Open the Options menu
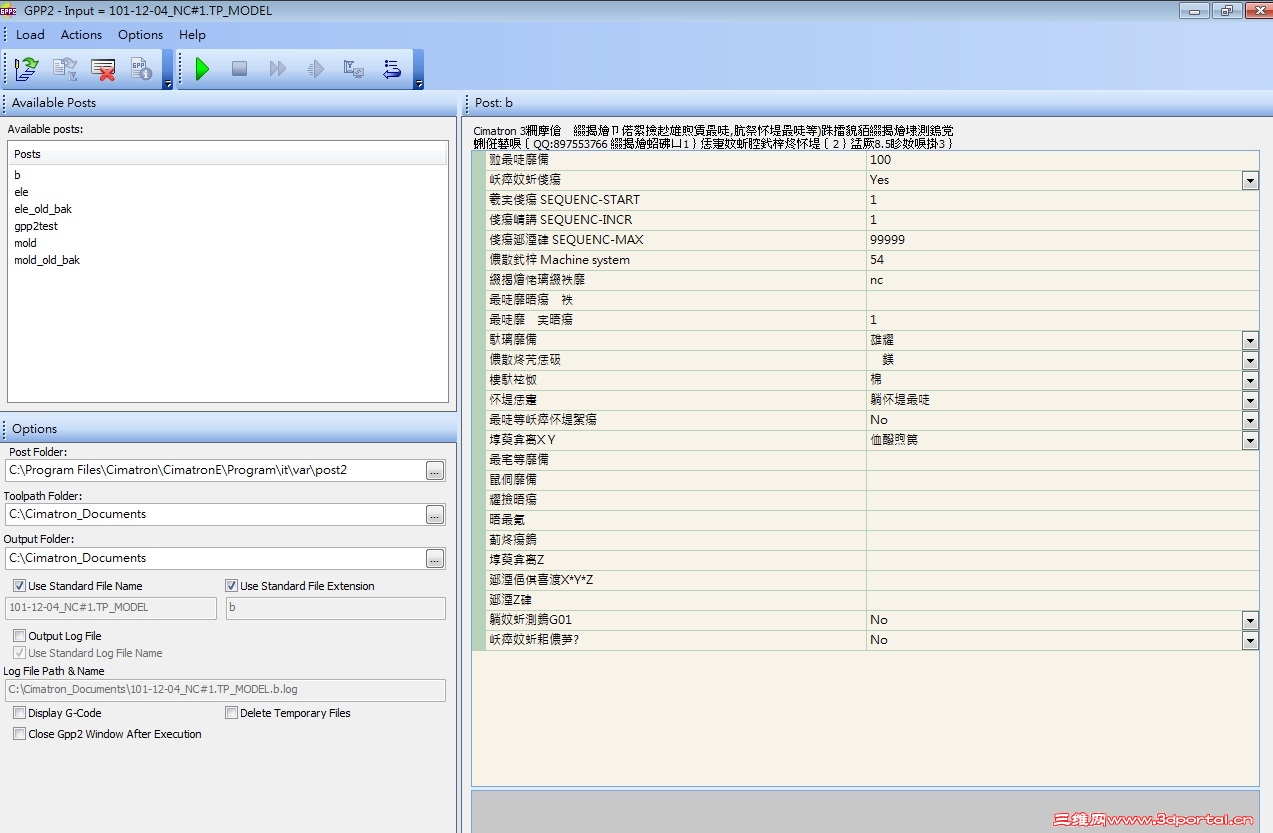Viewport: 1273px width, 833px height. click(140, 34)
